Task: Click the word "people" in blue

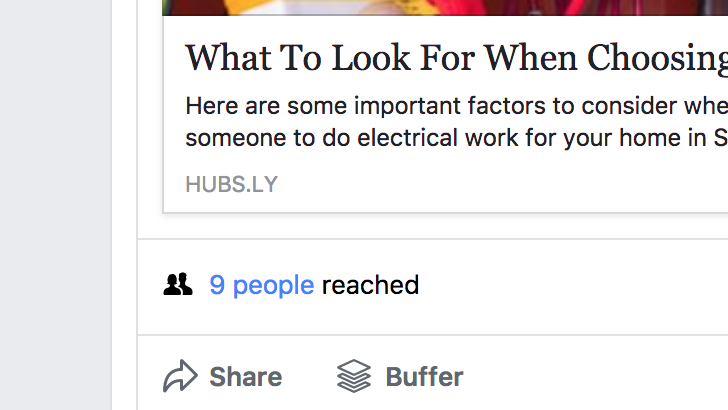Action: coord(273,286)
